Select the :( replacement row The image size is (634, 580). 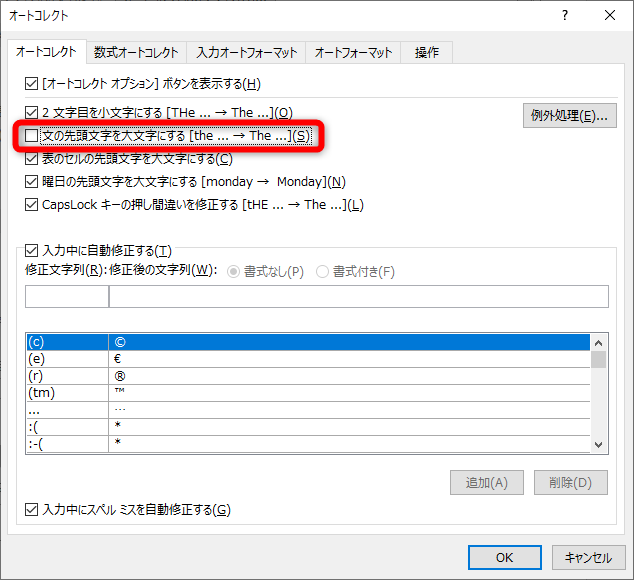(x=308, y=427)
